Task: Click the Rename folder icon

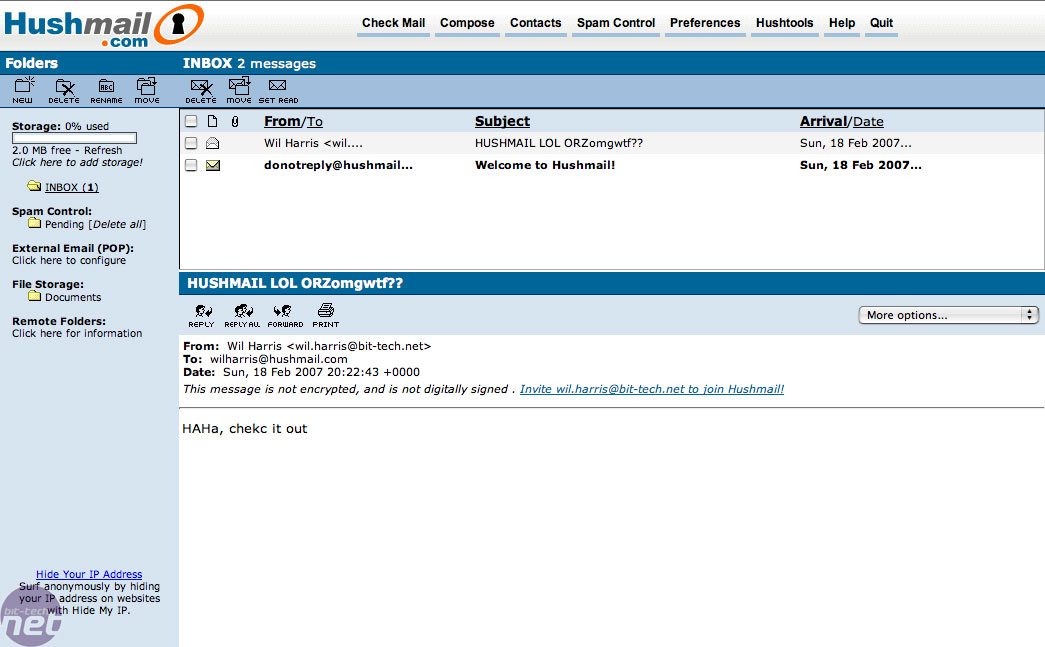Action: pyautogui.click(x=107, y=90)
